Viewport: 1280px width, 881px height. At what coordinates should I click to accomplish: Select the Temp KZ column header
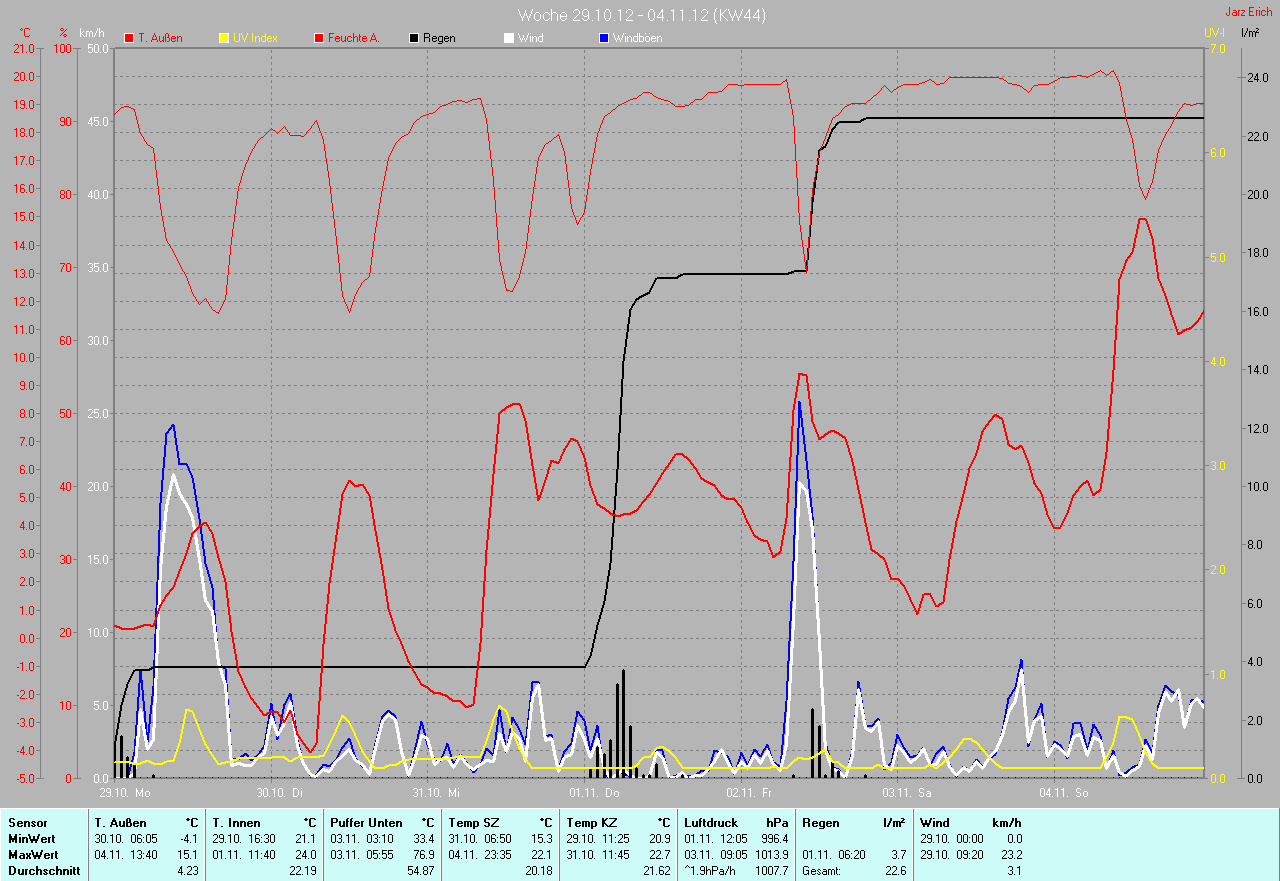592,823
